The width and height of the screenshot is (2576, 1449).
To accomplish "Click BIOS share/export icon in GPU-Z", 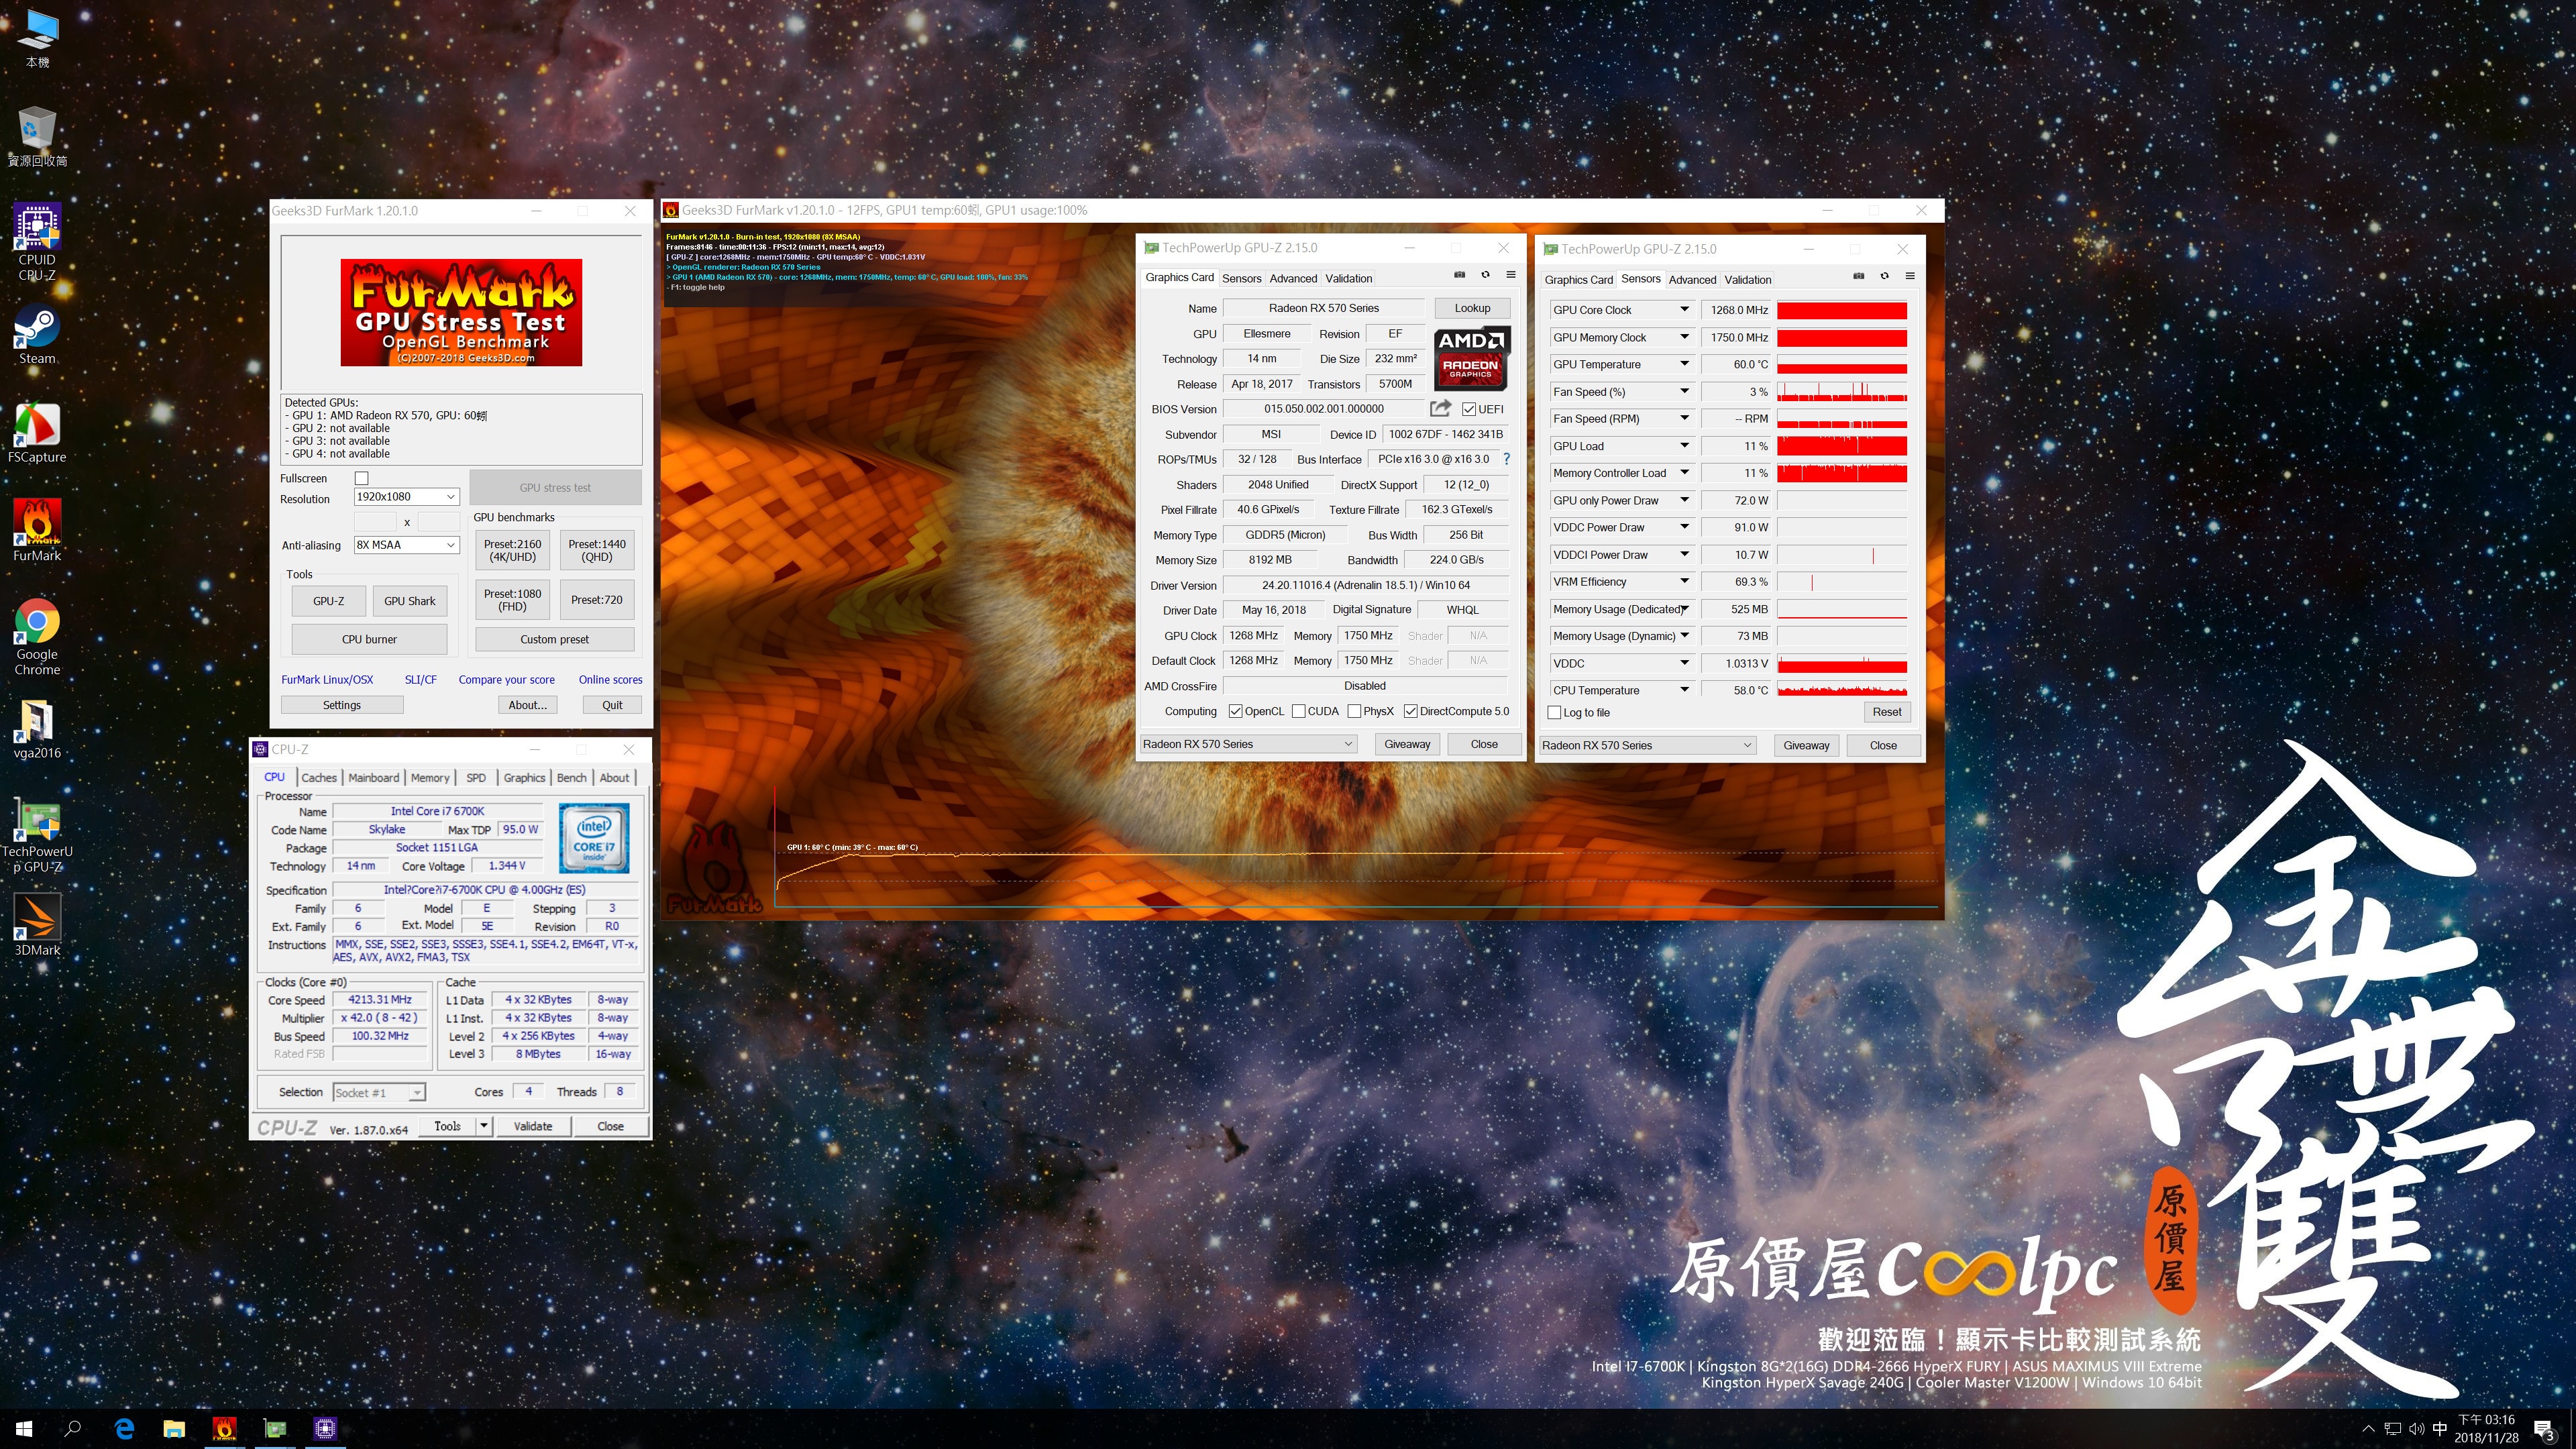I will pos(1440,408).
